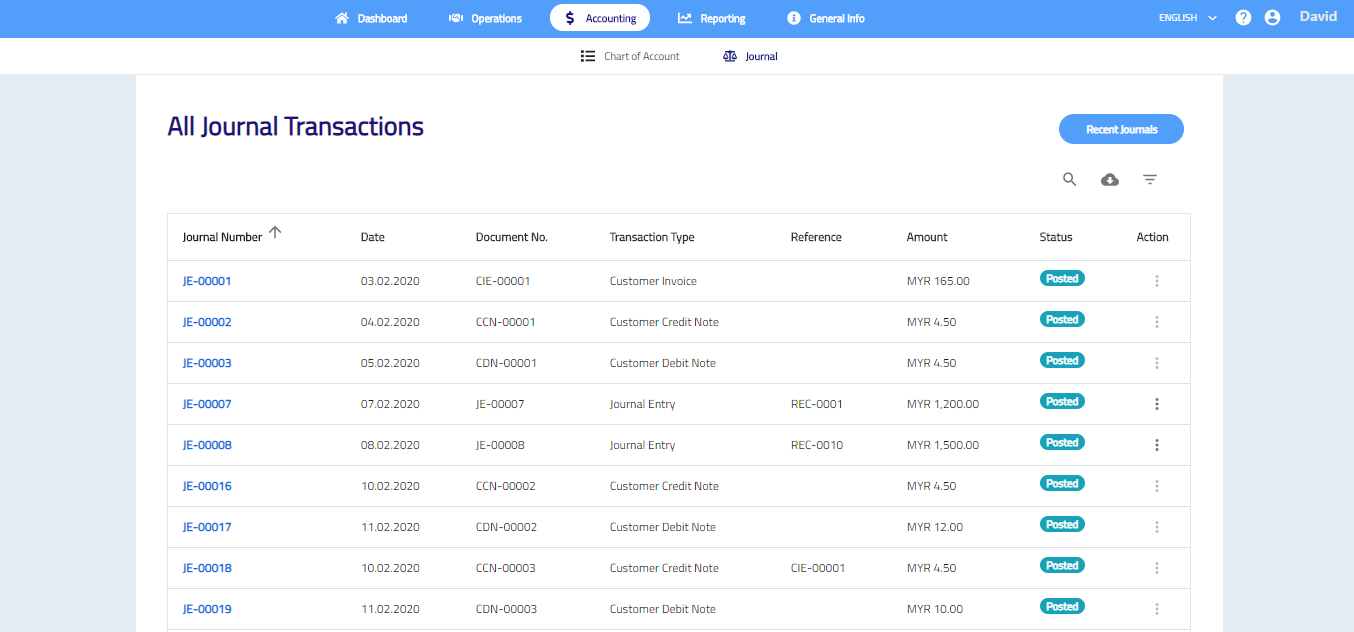Open action menu for JE-00008 row
The width and height of the screenshot is (1354, 632).
tap(1156, 445)
